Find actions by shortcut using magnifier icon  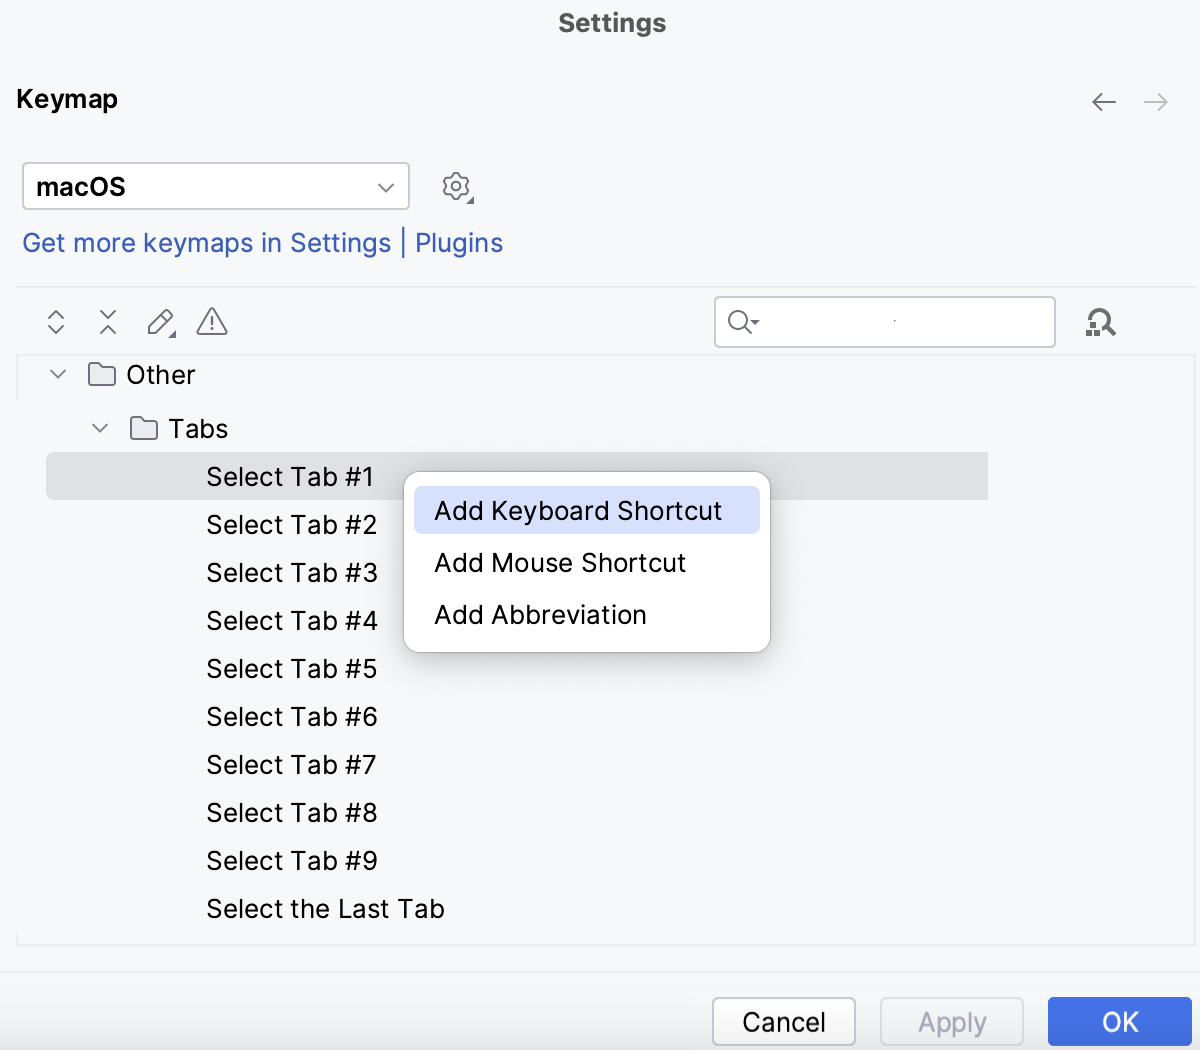pyautogui.click(x=1100, y=322)
